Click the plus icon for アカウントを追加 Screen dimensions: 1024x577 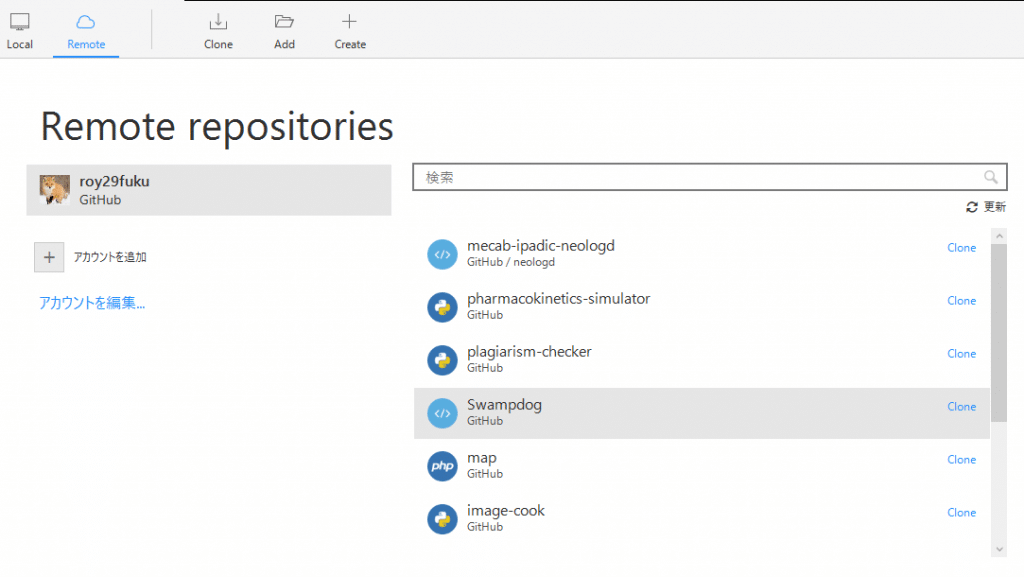coord(49,257)
